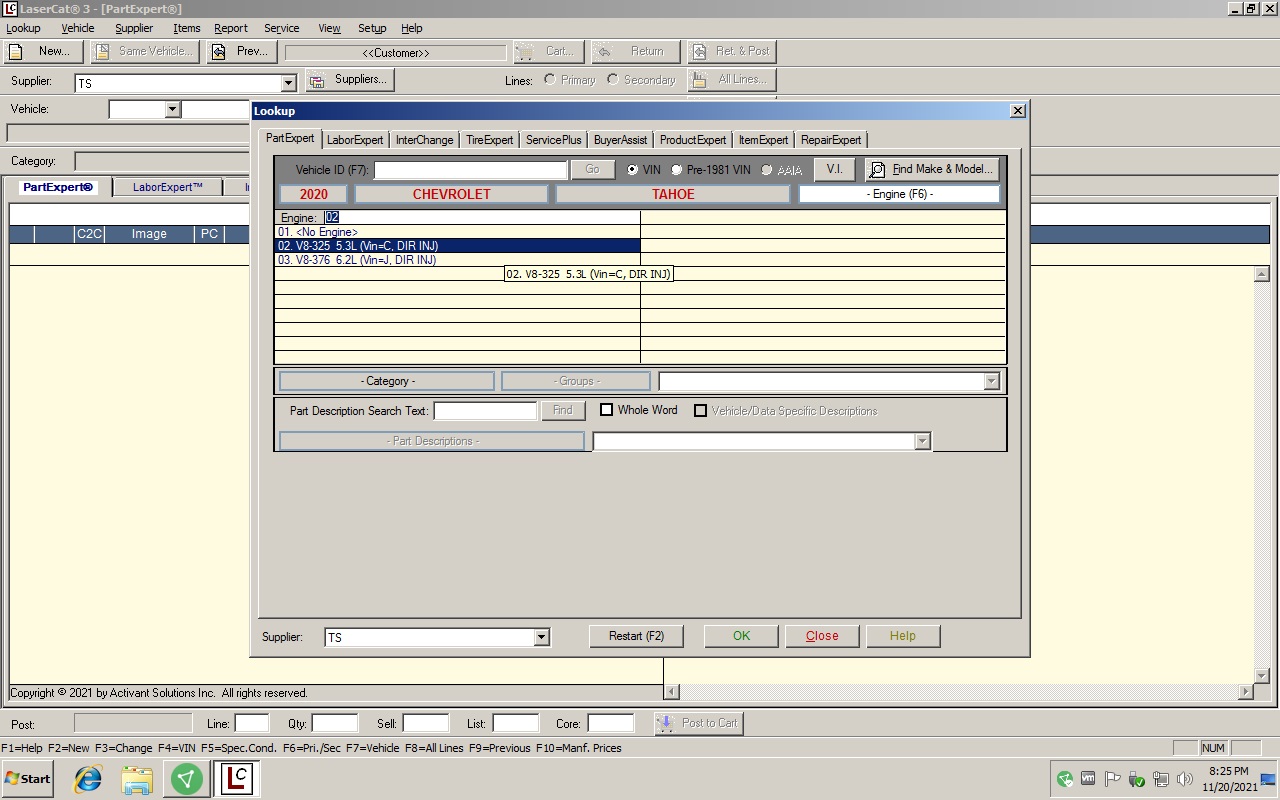Open the Setup menu

pos(372,28)
